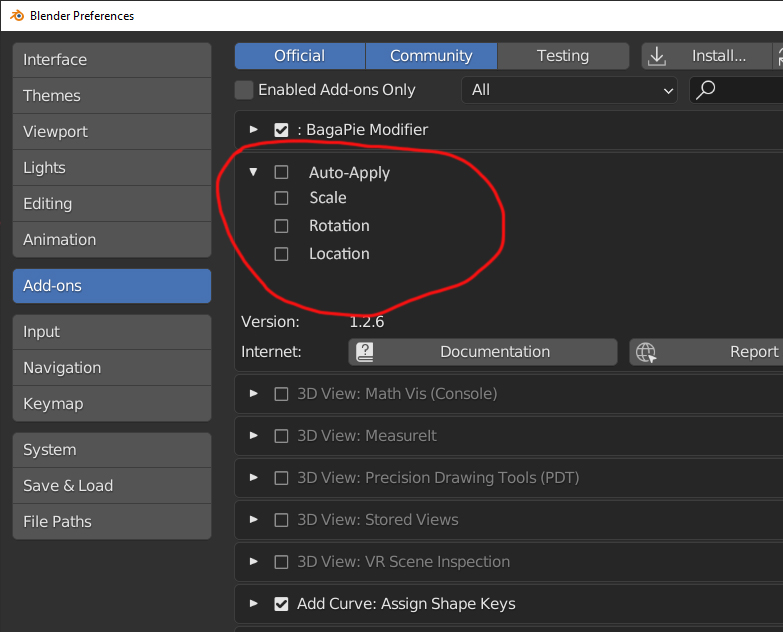Image resolution: width=783 pixels, height=632 pixels.
Task: Tick the Scale checkbox
Action: pyautogui.click(x=281, y=198)
